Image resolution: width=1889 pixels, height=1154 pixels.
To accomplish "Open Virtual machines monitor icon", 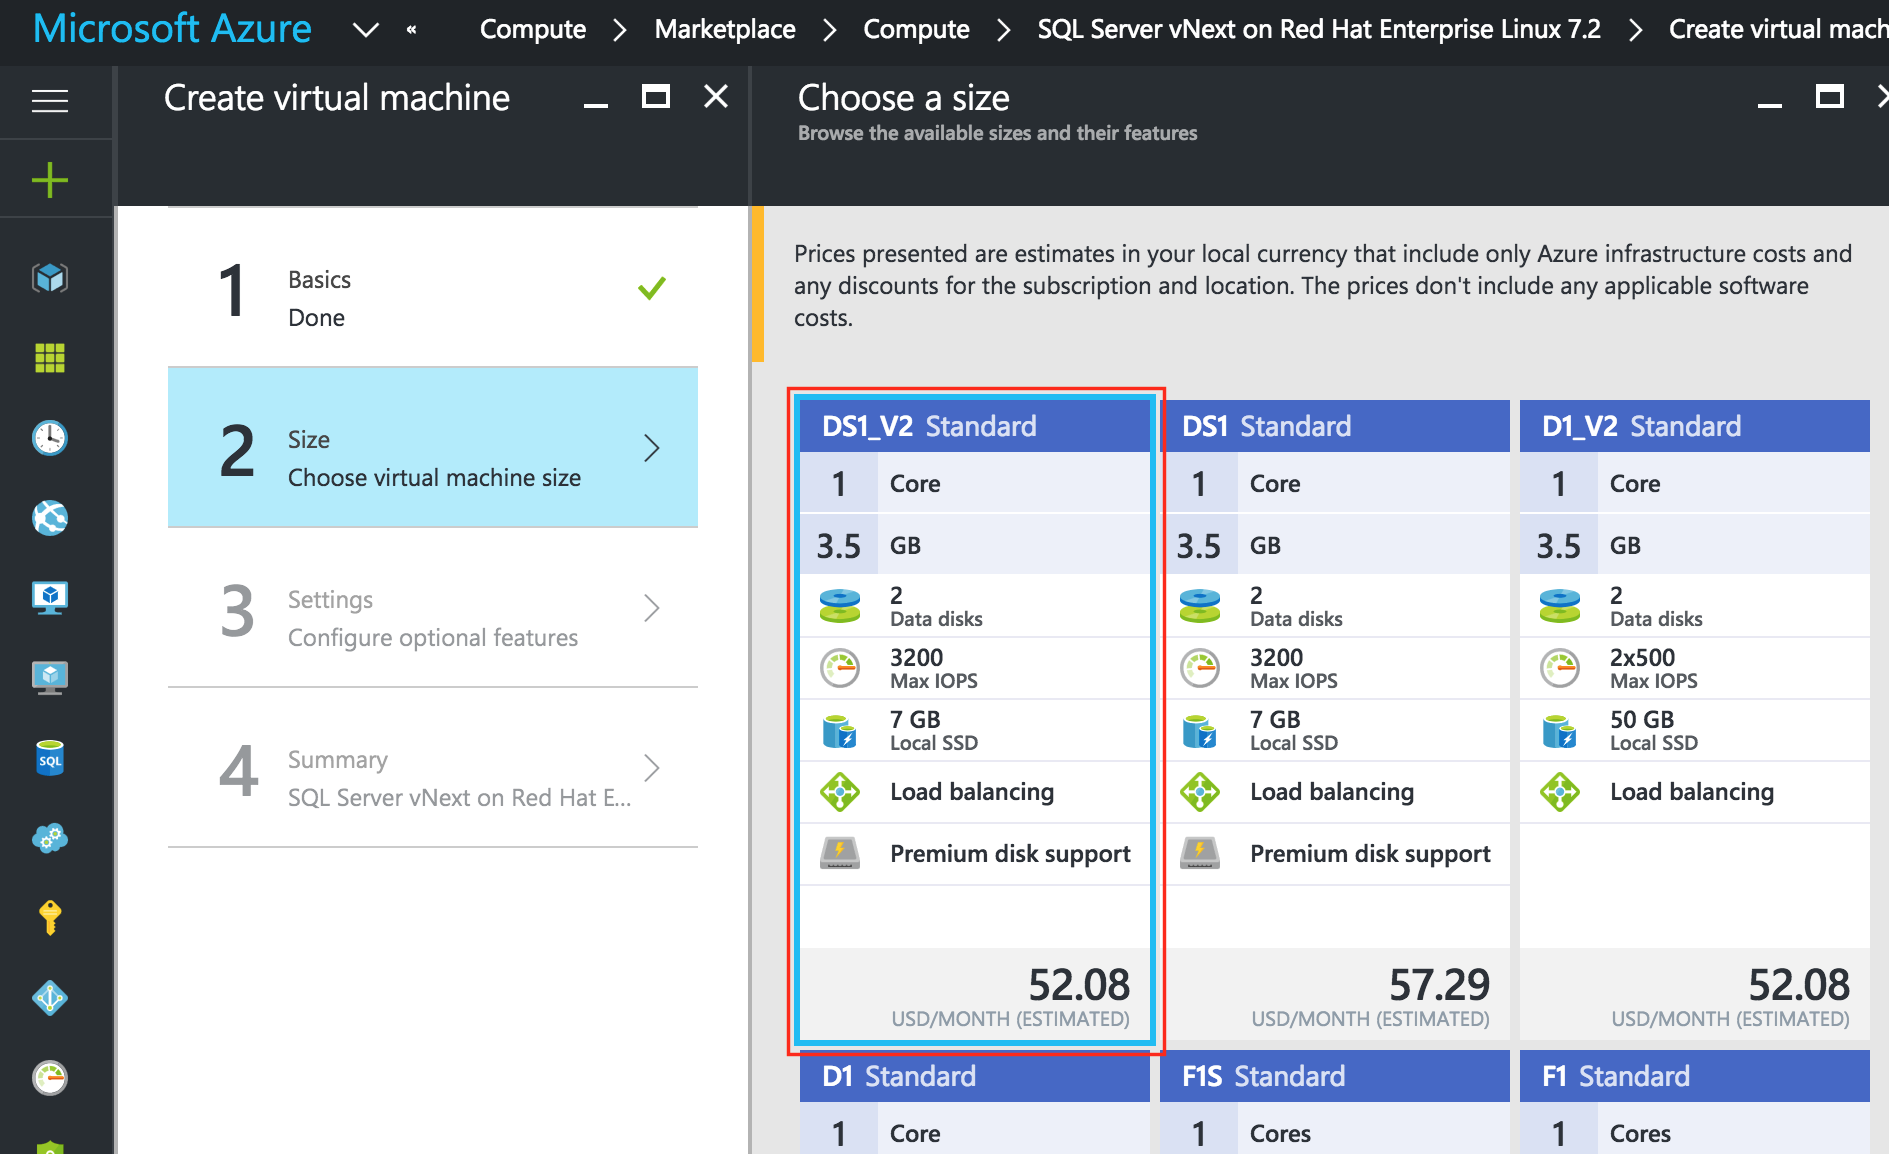I will pyautogui.click(x=50, y=597).
